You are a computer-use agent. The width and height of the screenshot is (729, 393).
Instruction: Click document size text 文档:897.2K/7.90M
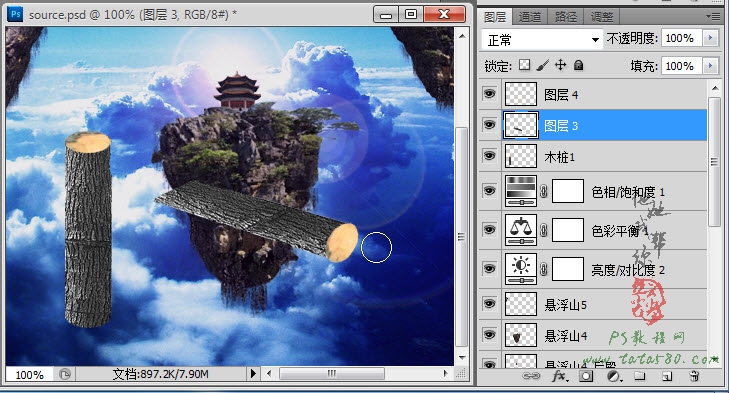tap(160, 373)
